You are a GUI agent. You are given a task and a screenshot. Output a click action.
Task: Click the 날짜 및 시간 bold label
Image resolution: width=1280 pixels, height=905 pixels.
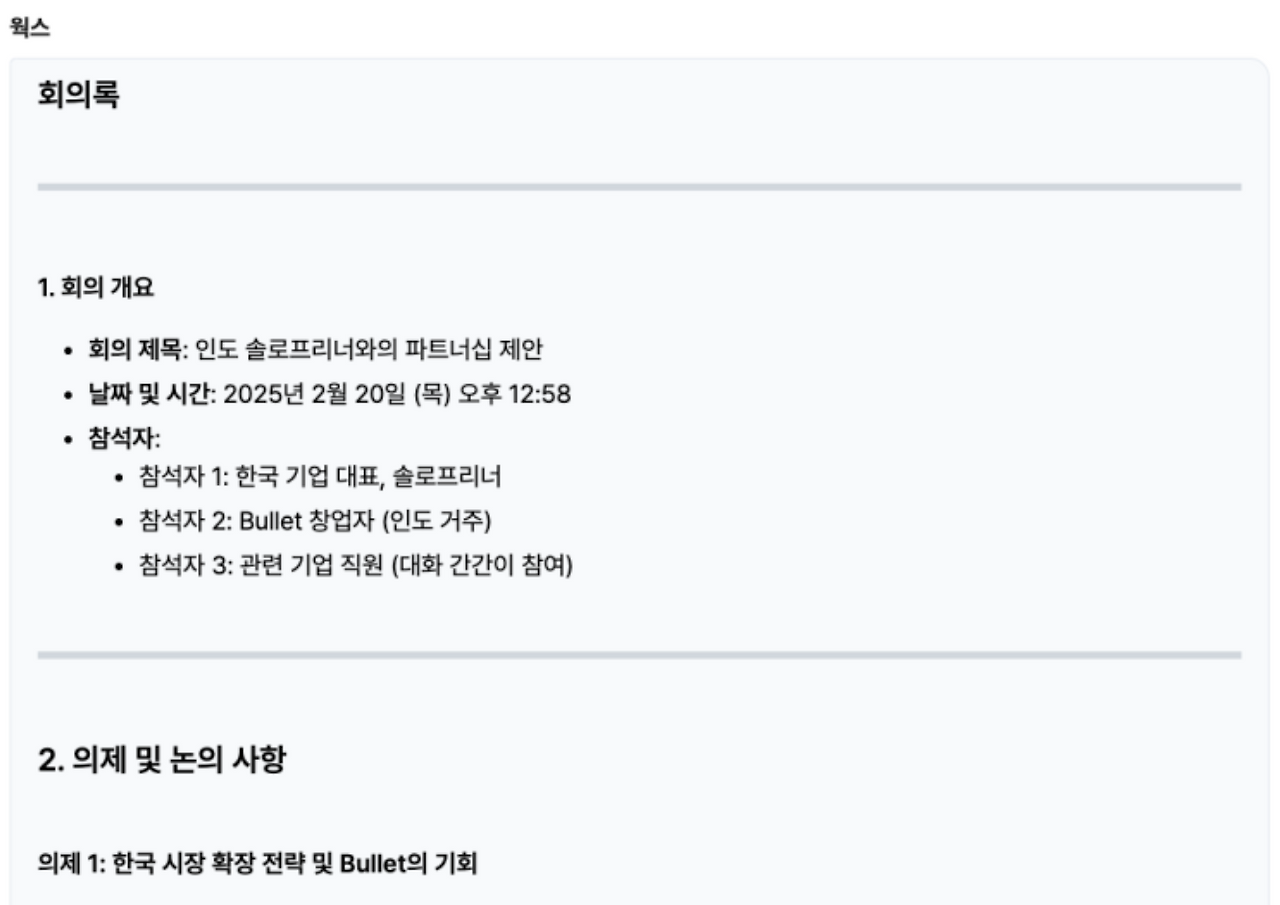coord(151,394)
